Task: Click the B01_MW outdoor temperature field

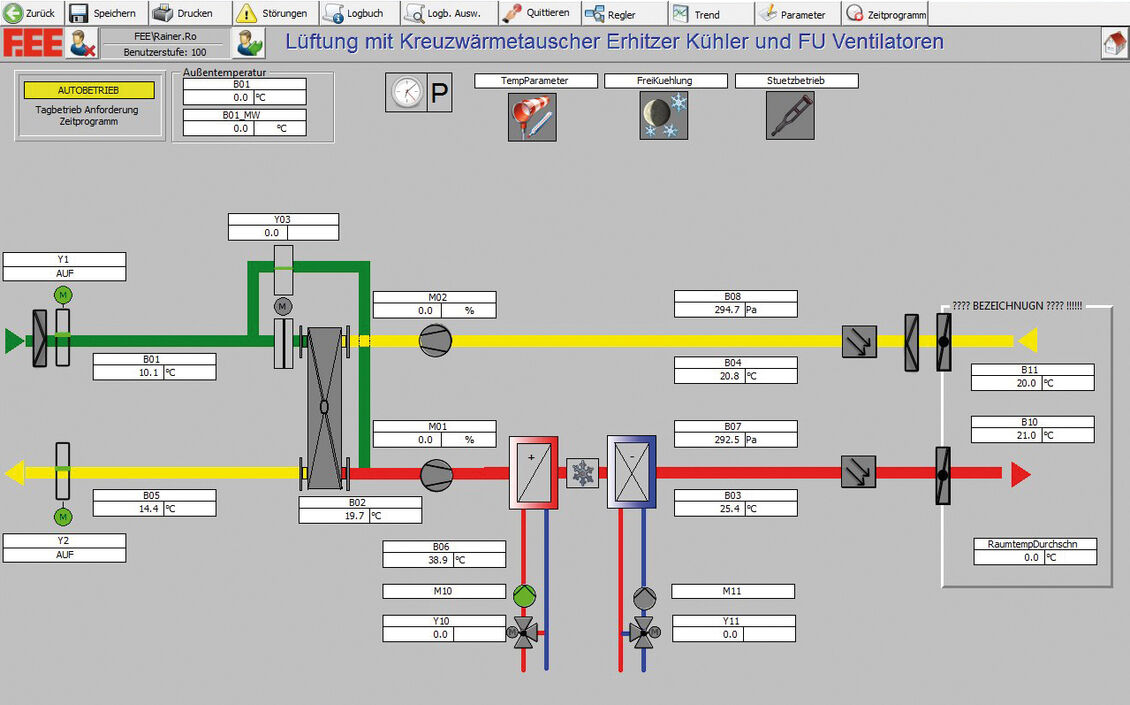Action: (x=244, y=128)
